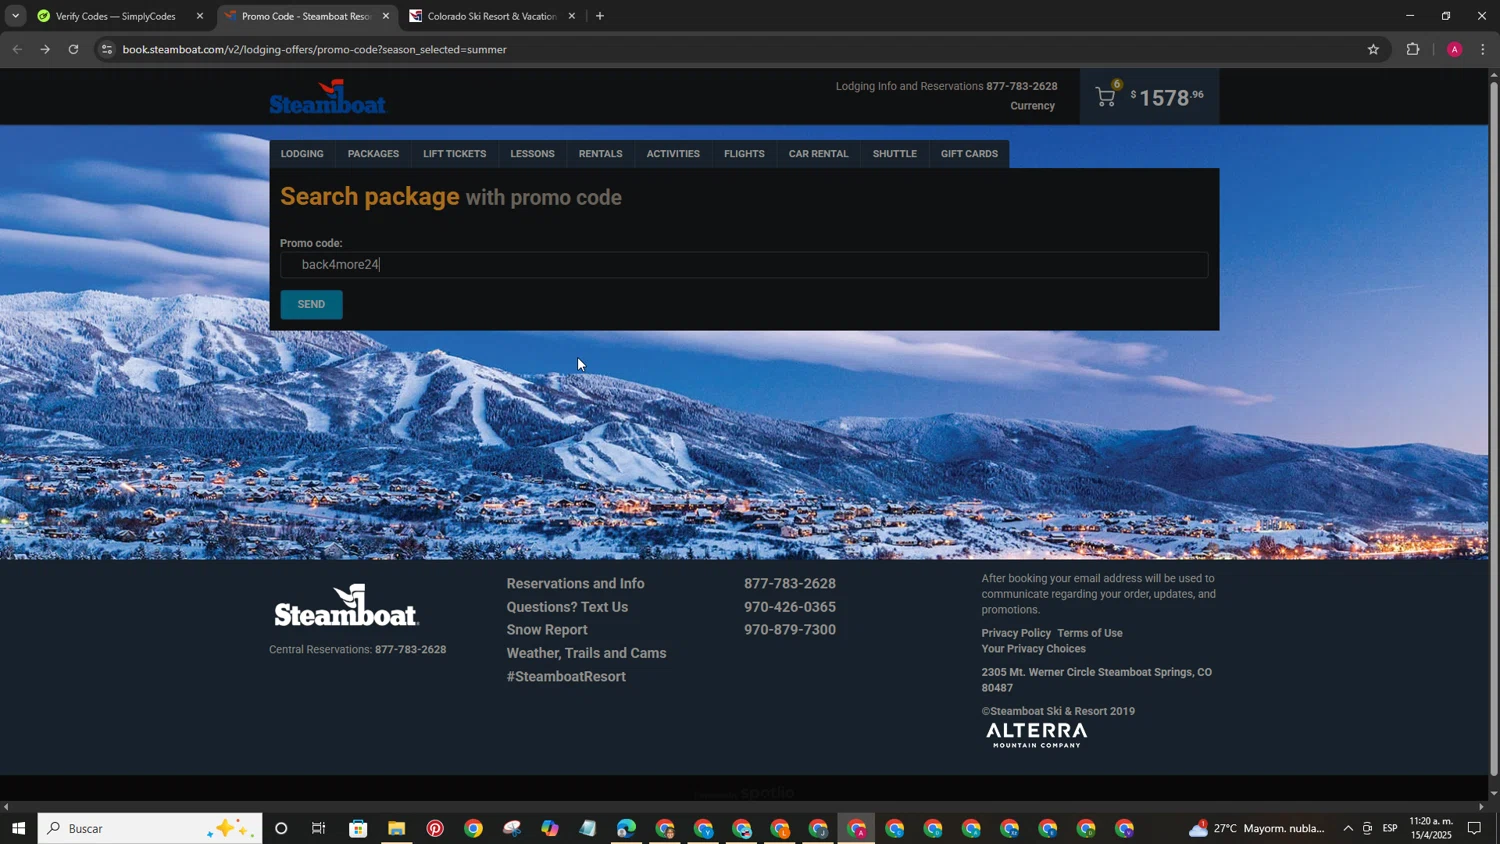Click the ESP language indicator
This screenshot has width=1500, height=844.
pos(1390,828)
